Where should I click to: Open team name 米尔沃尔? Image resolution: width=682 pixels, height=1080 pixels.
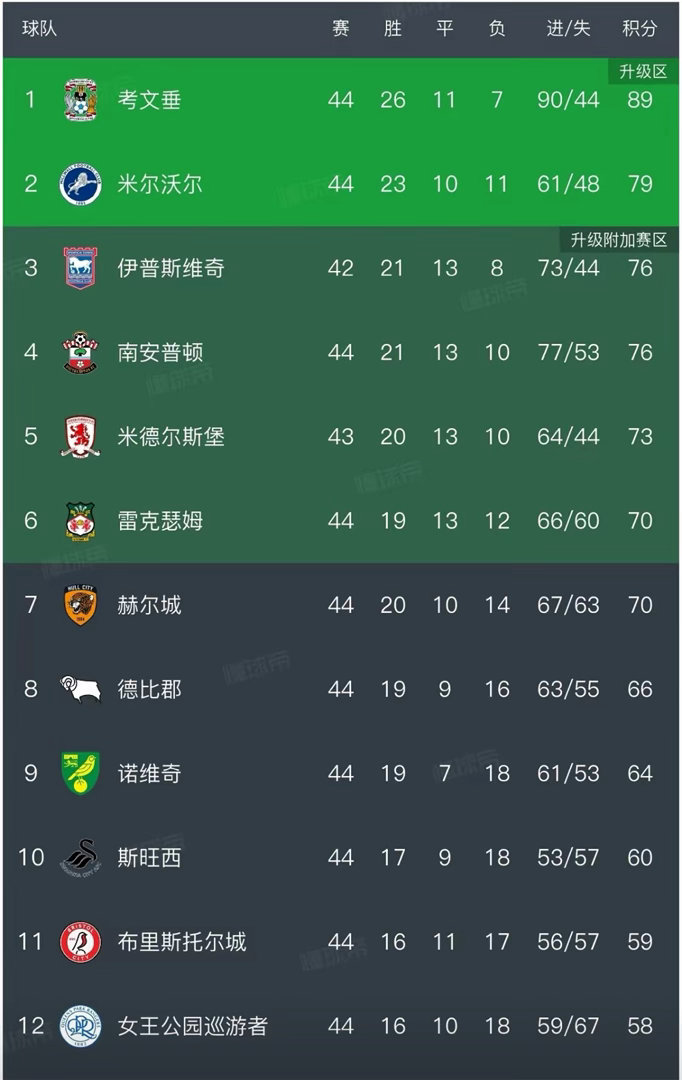pyautogui.click(x=160, y=184)
